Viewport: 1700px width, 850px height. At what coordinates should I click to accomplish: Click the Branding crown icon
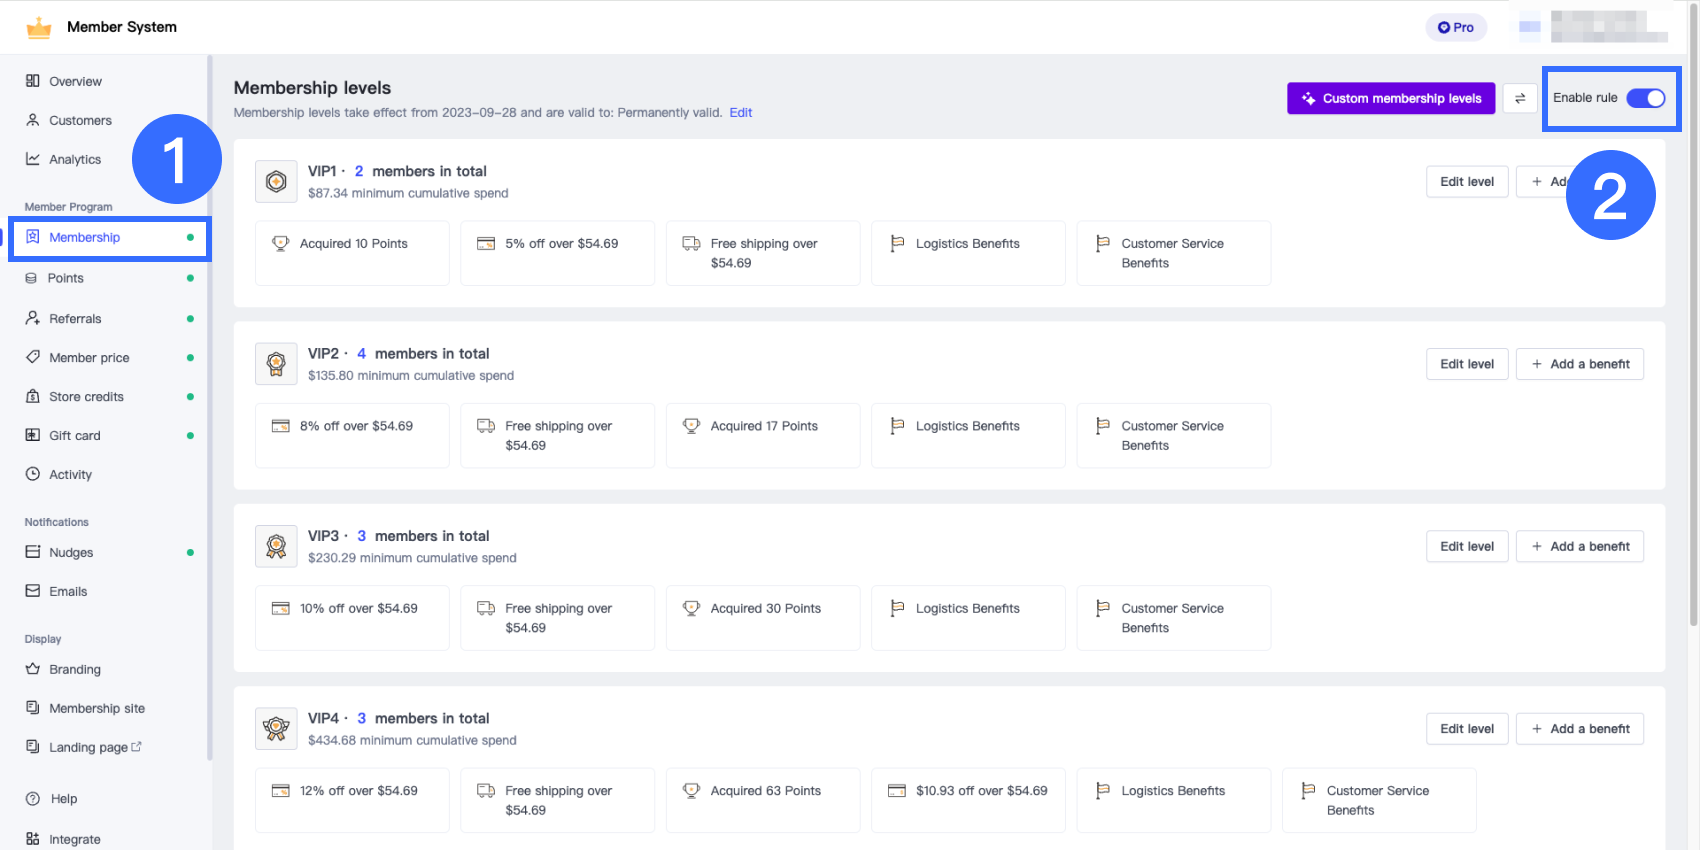pos(33,669)
